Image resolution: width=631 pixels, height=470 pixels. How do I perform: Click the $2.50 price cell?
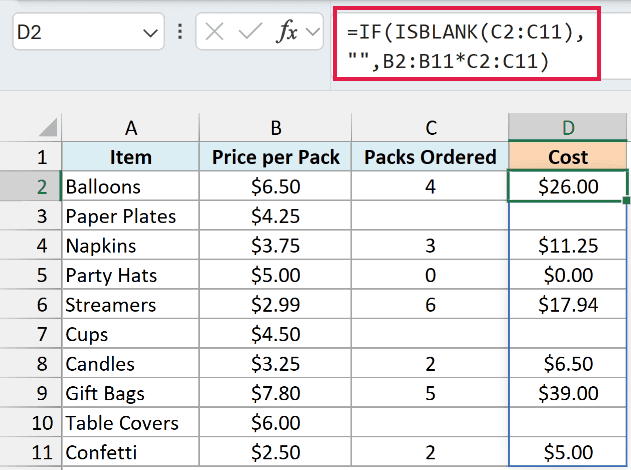click(x=276, y=452)
